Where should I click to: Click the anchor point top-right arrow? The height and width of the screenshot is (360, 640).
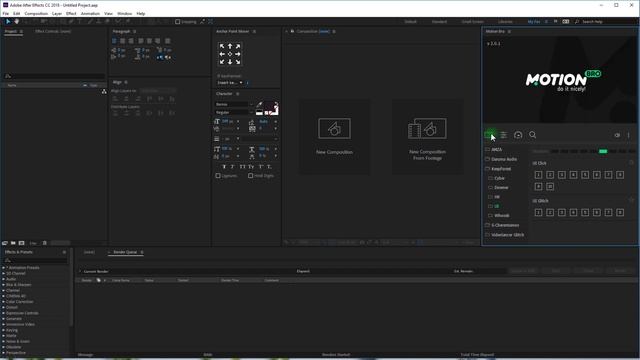pyautogui.click(x=238, y=46)
